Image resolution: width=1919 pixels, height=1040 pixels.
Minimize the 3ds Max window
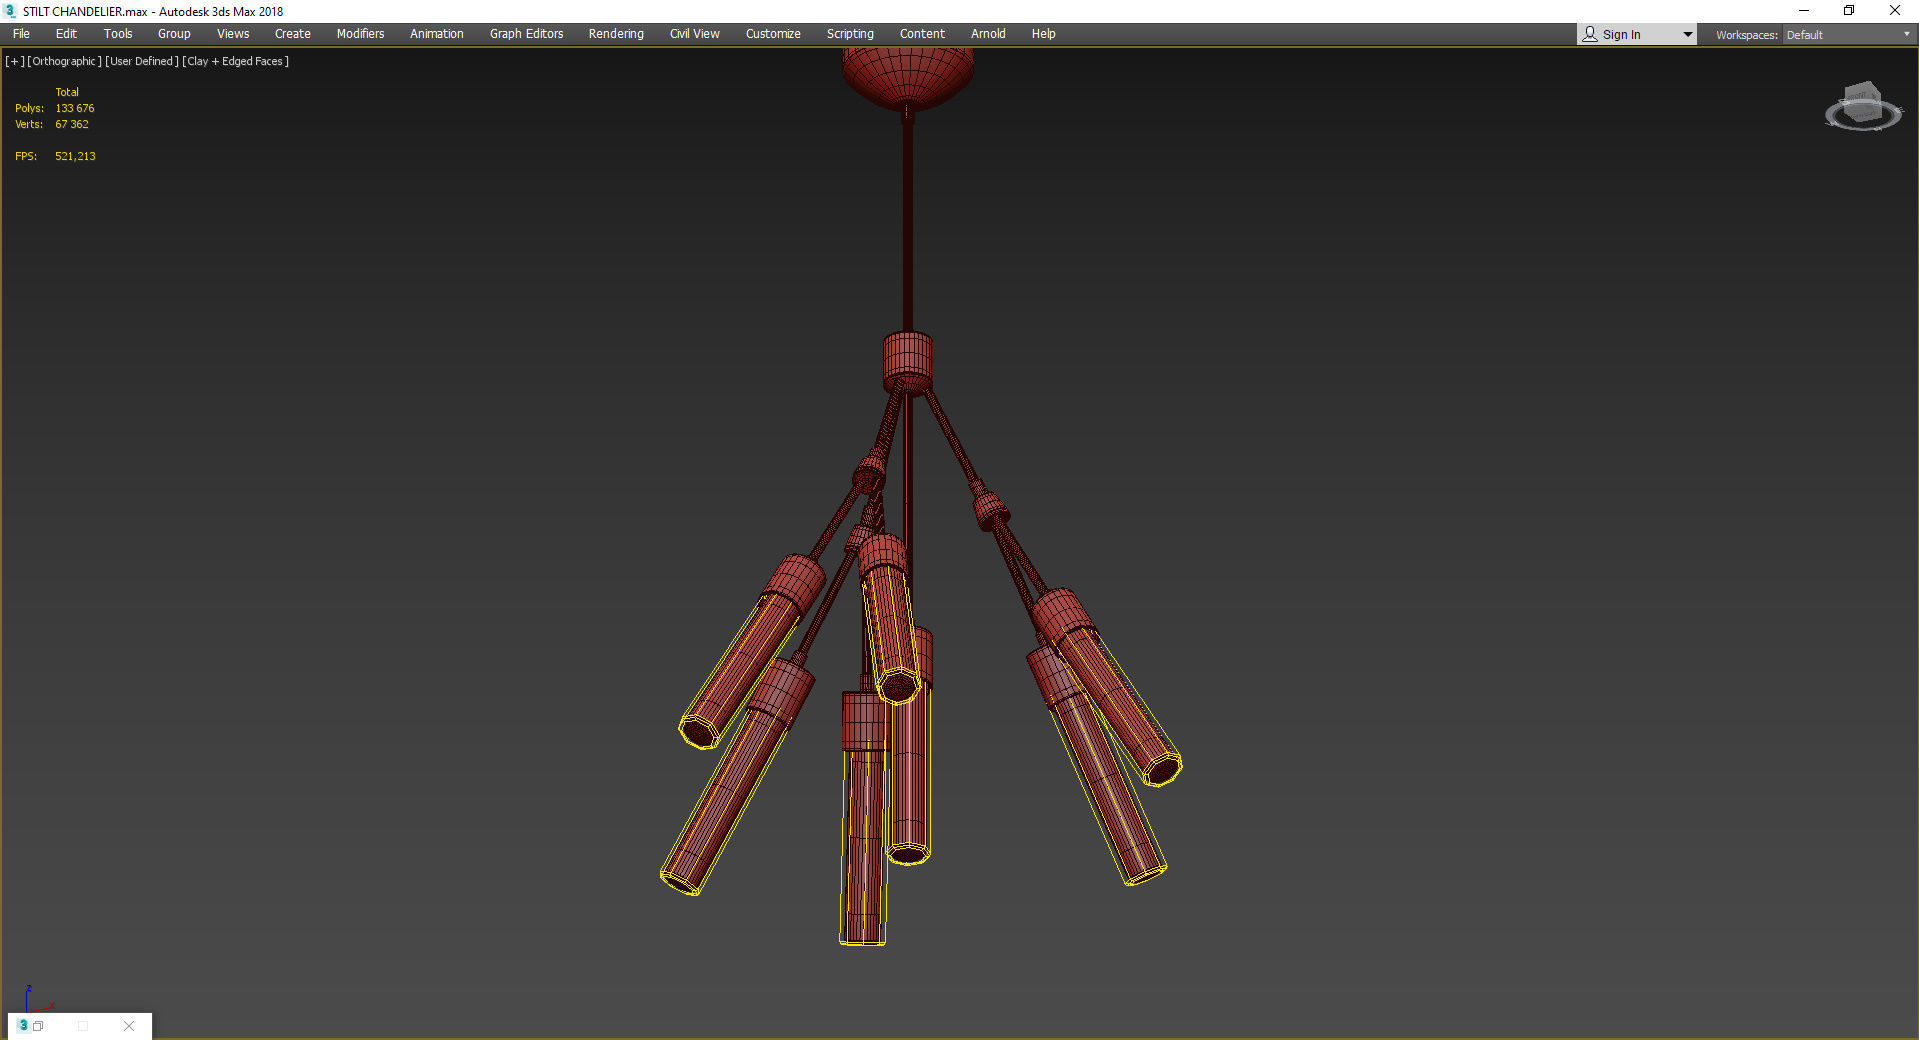1804,11
